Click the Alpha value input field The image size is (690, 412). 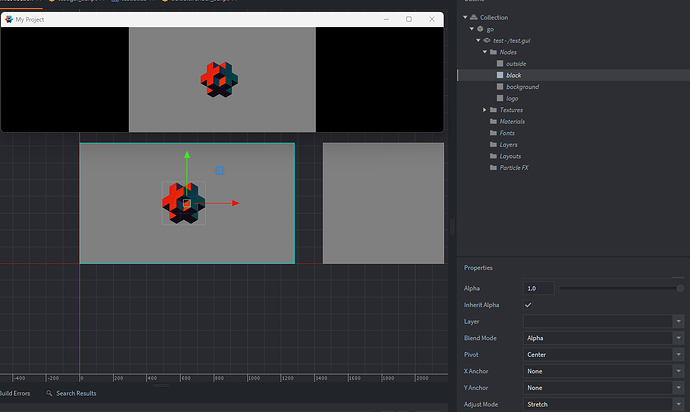click(538, 288)
